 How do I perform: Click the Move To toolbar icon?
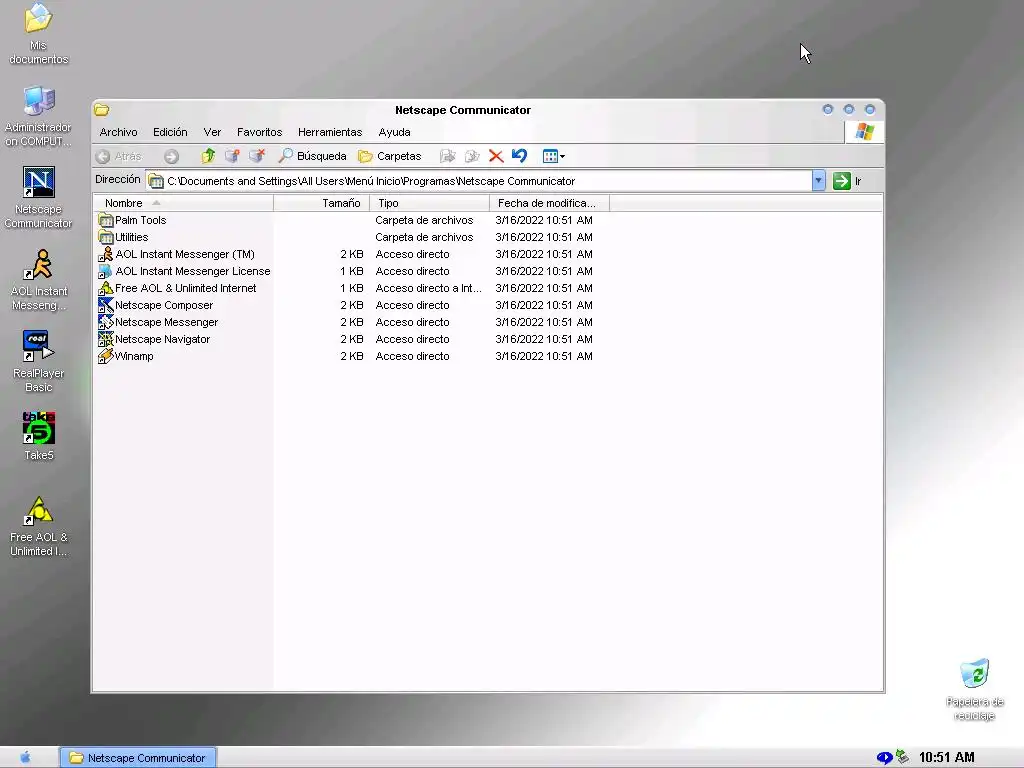[x=447, y=156]
